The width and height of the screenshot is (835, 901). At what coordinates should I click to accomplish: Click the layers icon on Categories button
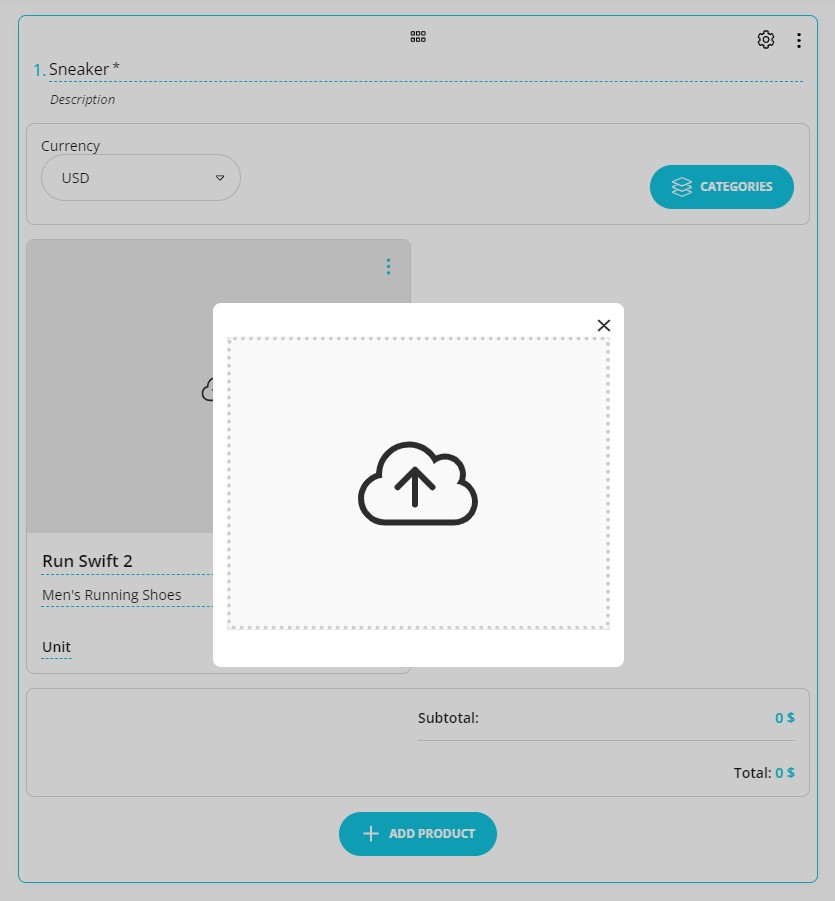(682, 187)
